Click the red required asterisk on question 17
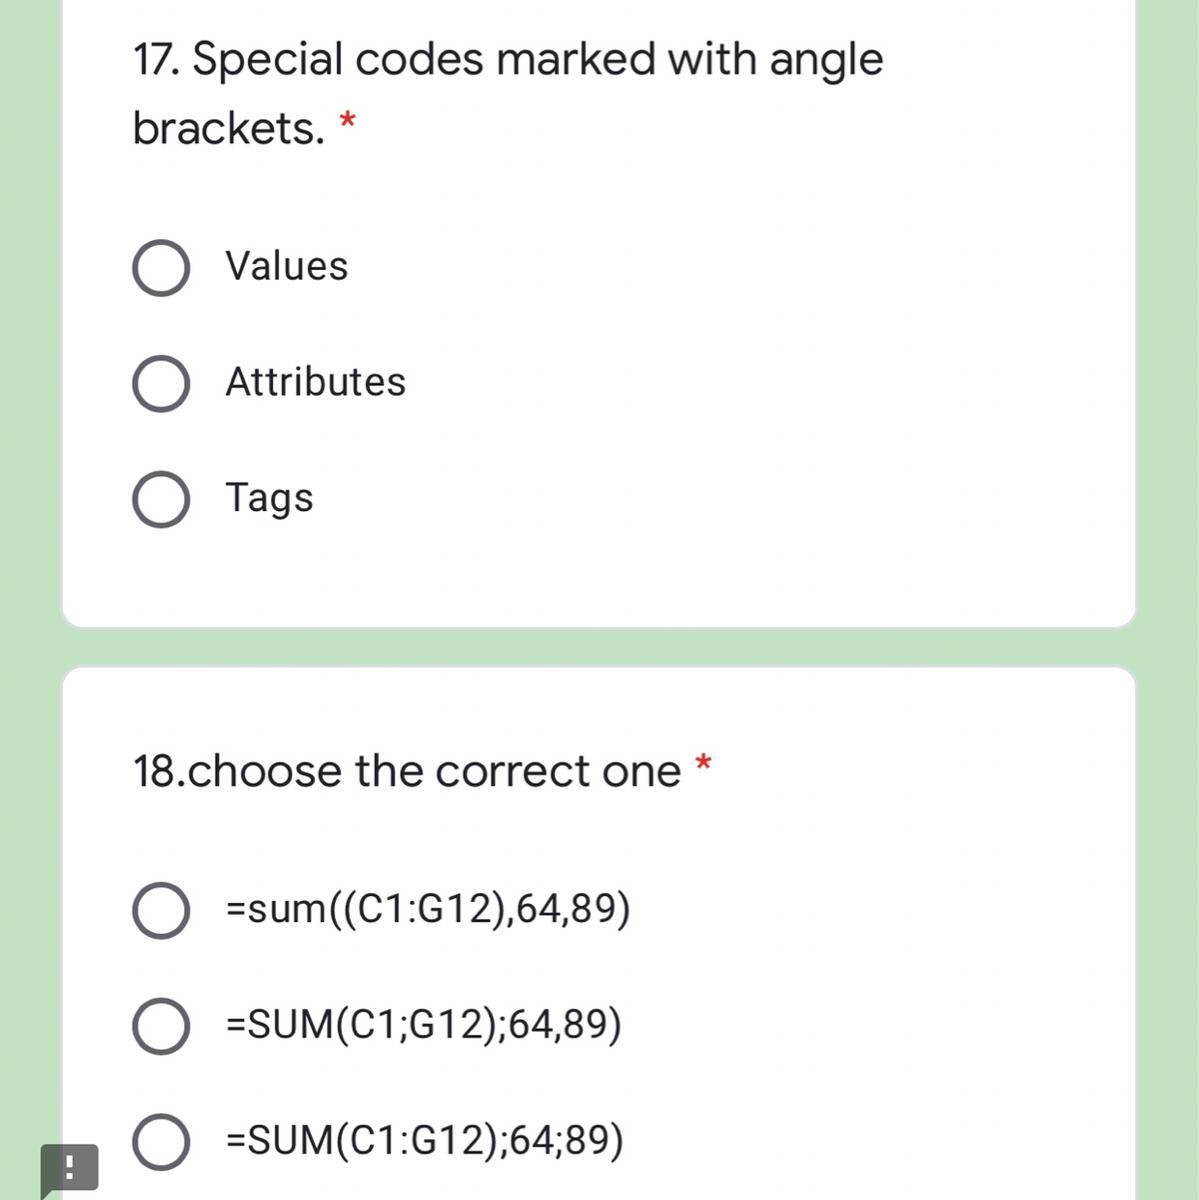 click(348, 122)
